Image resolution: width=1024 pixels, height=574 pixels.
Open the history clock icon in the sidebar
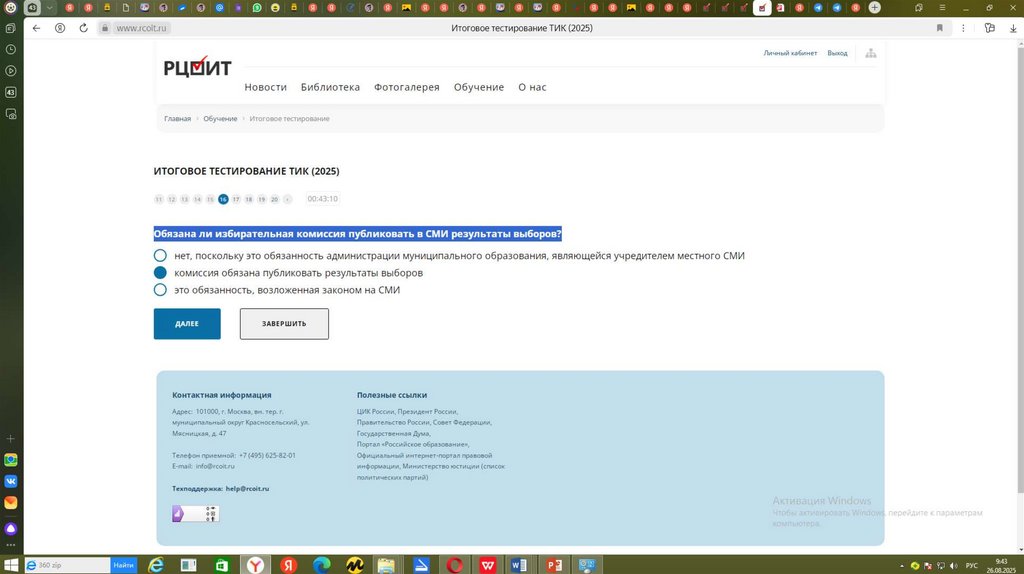pos(10,50)
